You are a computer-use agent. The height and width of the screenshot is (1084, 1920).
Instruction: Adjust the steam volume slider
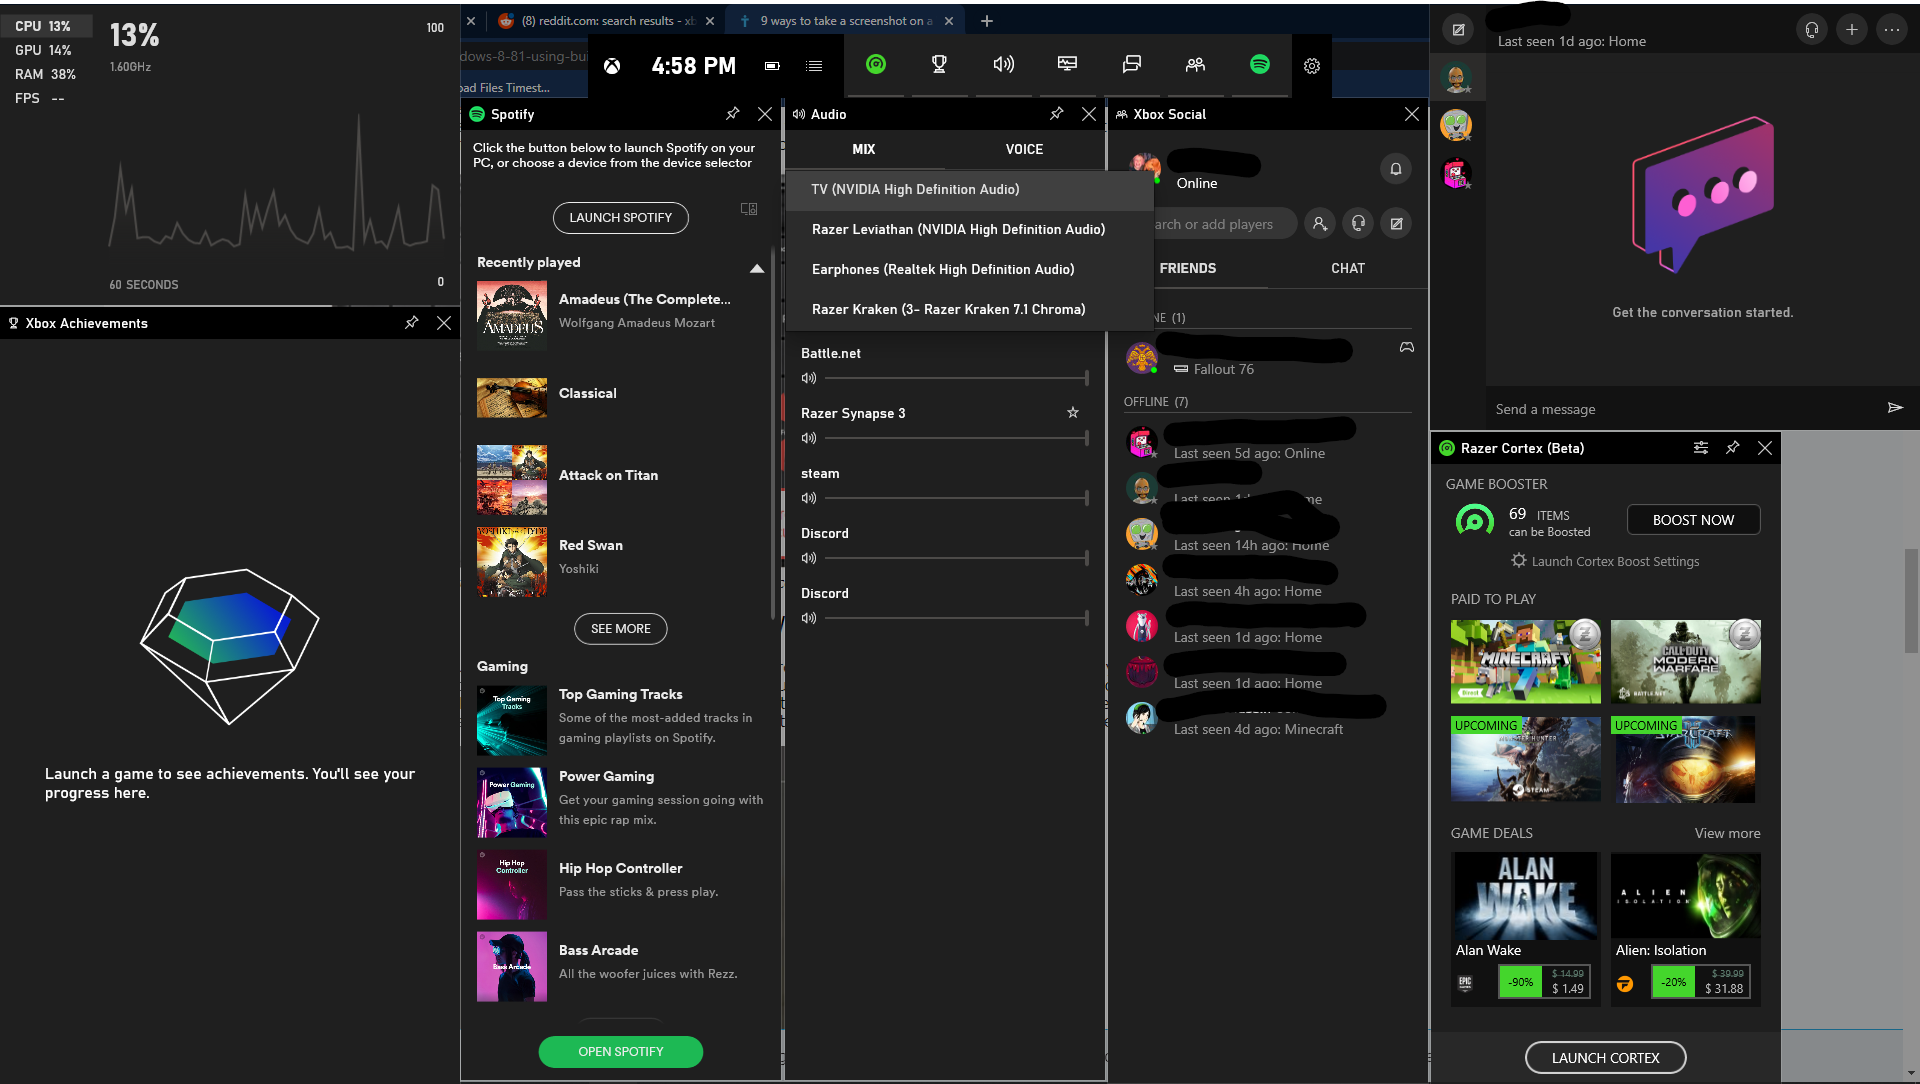click(x=955, y=498)
